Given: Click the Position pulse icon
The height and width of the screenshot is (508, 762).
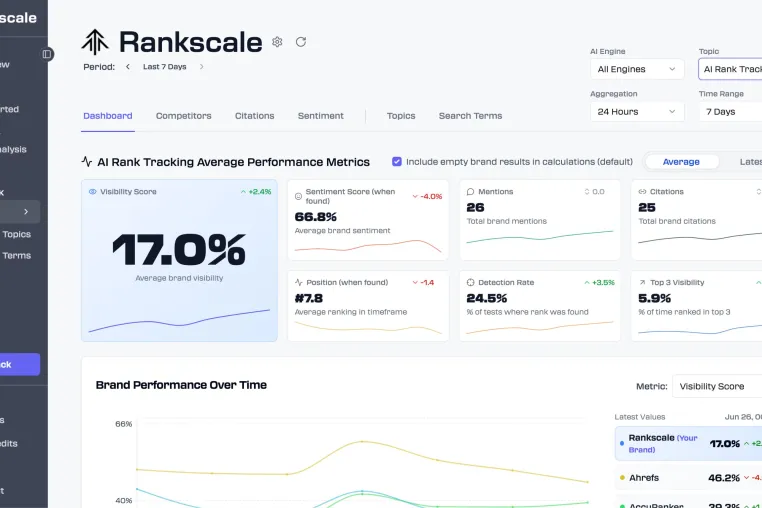Looking at the screenshot, I should tap(298, 282).
